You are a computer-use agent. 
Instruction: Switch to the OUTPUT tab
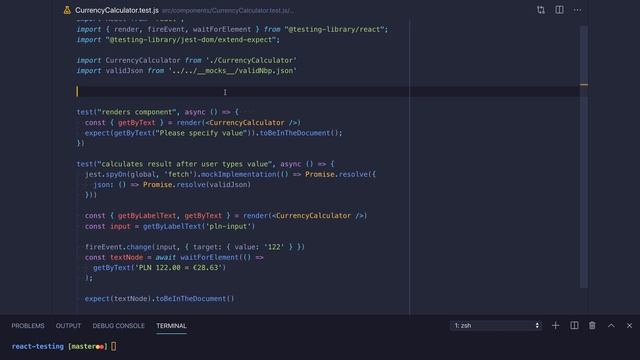click(x=68, y=326)
